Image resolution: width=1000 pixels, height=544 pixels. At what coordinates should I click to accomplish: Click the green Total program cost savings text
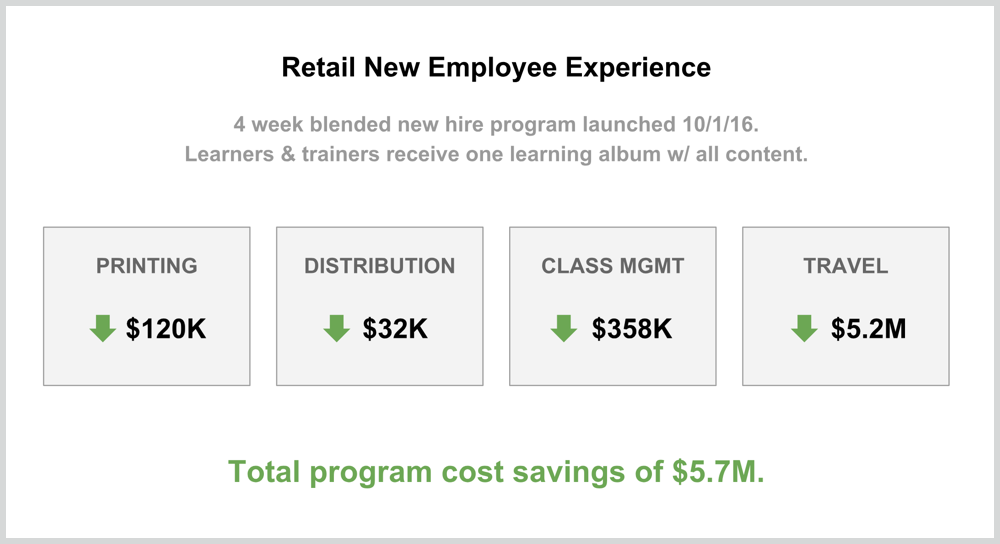496,472
